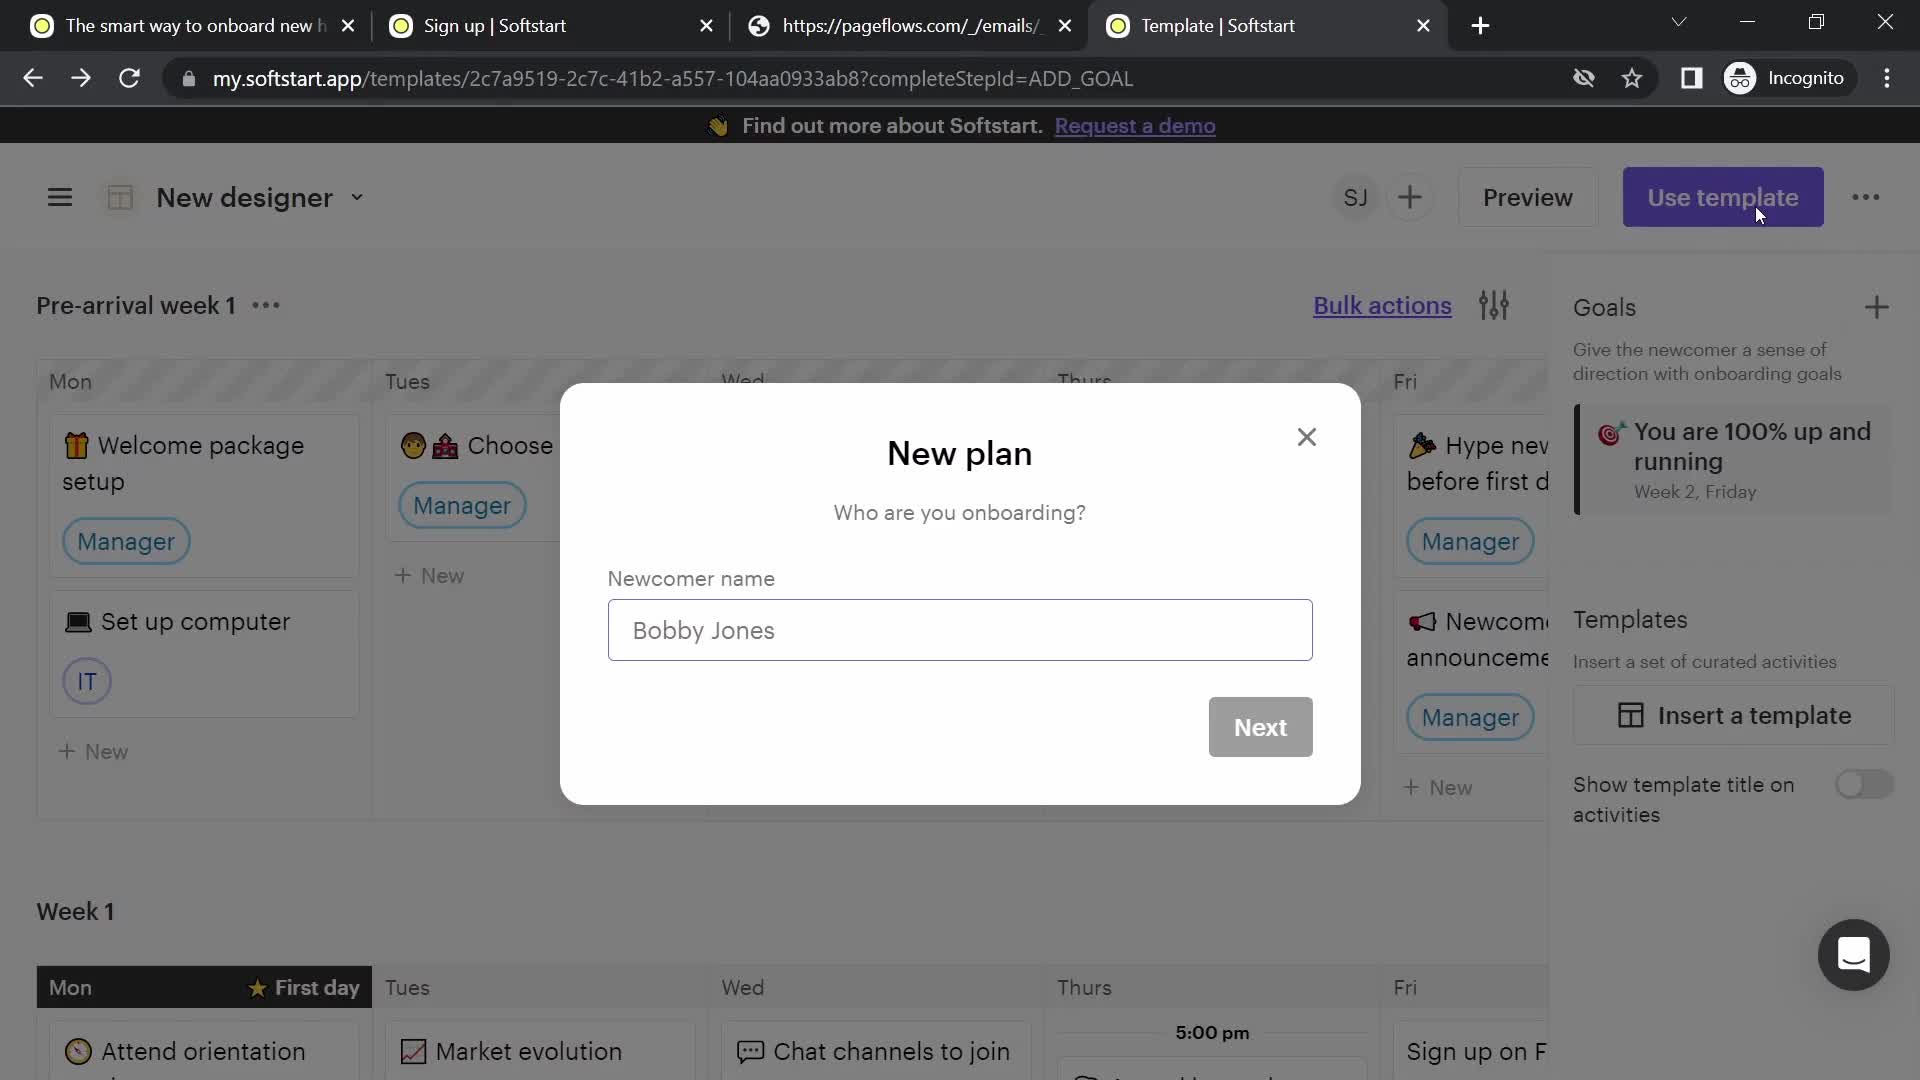This screenshot has width=1920, height=1080.
Task: Open the filter sliders settings icon
Action: click(x=1494, y=305)
